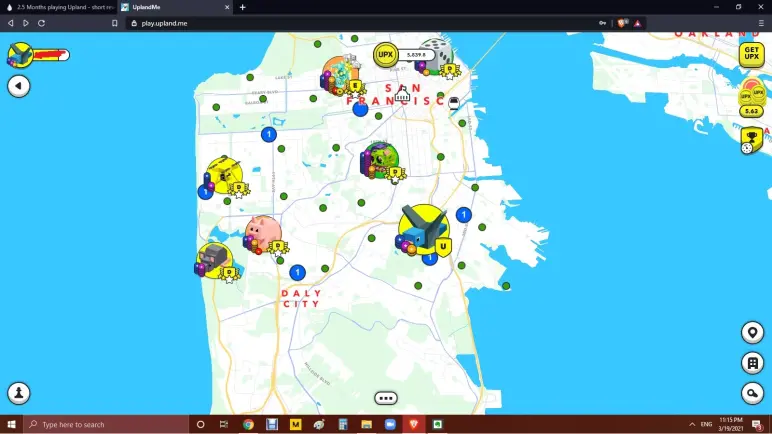
Task: Select the green alien head marker
Action: (380, 160)
